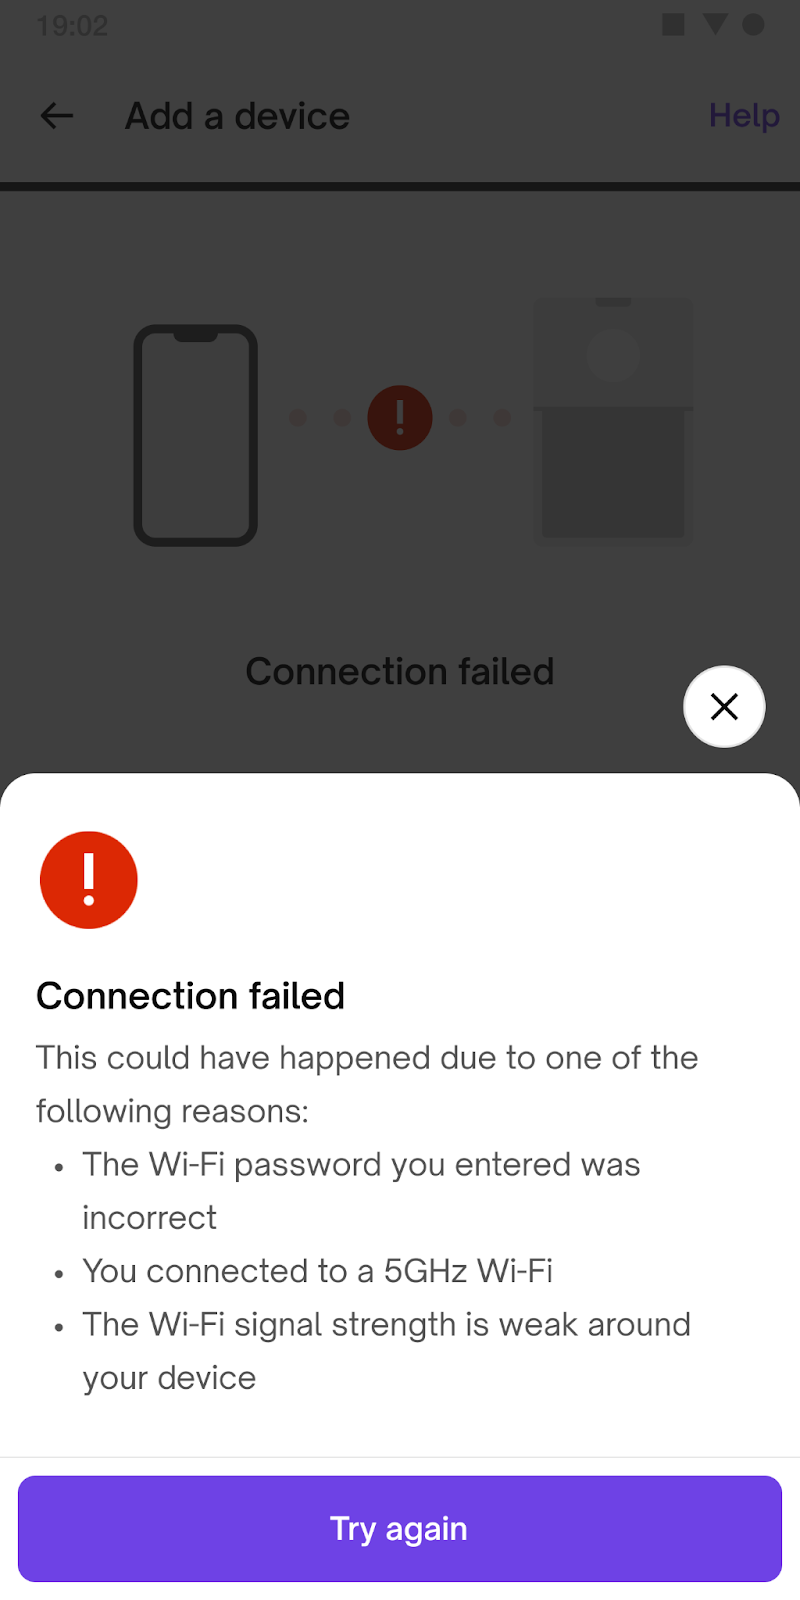This screenshot has height=1600, width=800.
Task: Select the incorrect Wi-Fi password reason
Action: (x=361, y=1191)
